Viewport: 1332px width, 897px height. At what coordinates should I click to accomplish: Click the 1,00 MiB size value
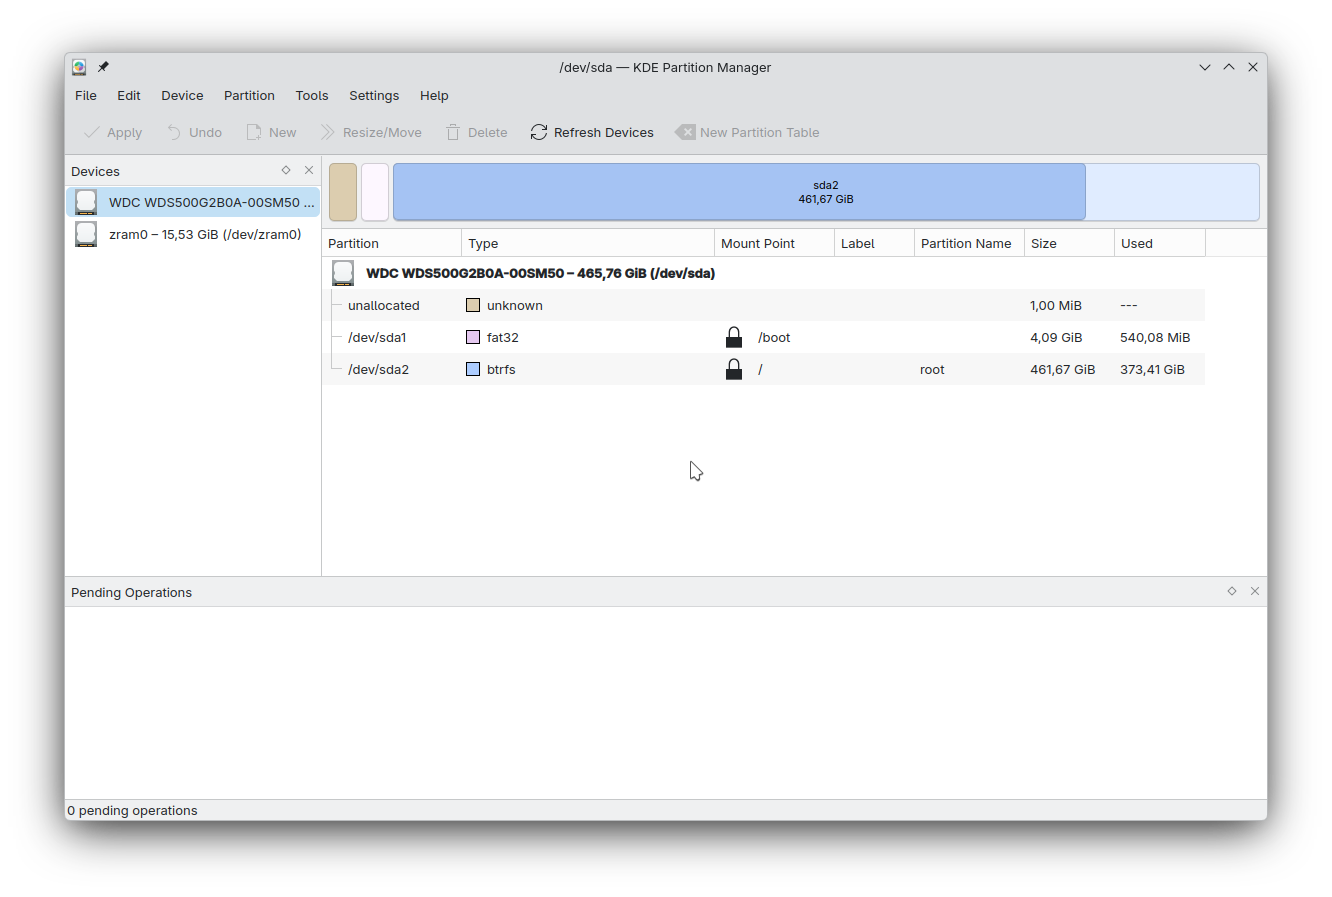click(1056, 305)
